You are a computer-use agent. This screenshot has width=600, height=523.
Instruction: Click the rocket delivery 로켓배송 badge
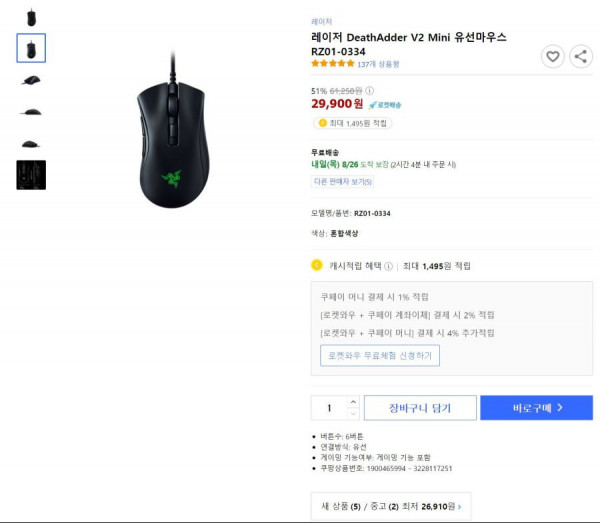pyautogui.click(x=385, y=105)
